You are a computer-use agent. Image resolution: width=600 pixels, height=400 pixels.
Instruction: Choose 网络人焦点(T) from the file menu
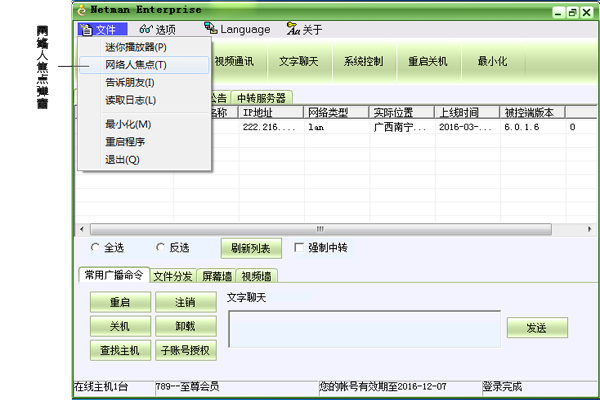click(x=136, y=65)
